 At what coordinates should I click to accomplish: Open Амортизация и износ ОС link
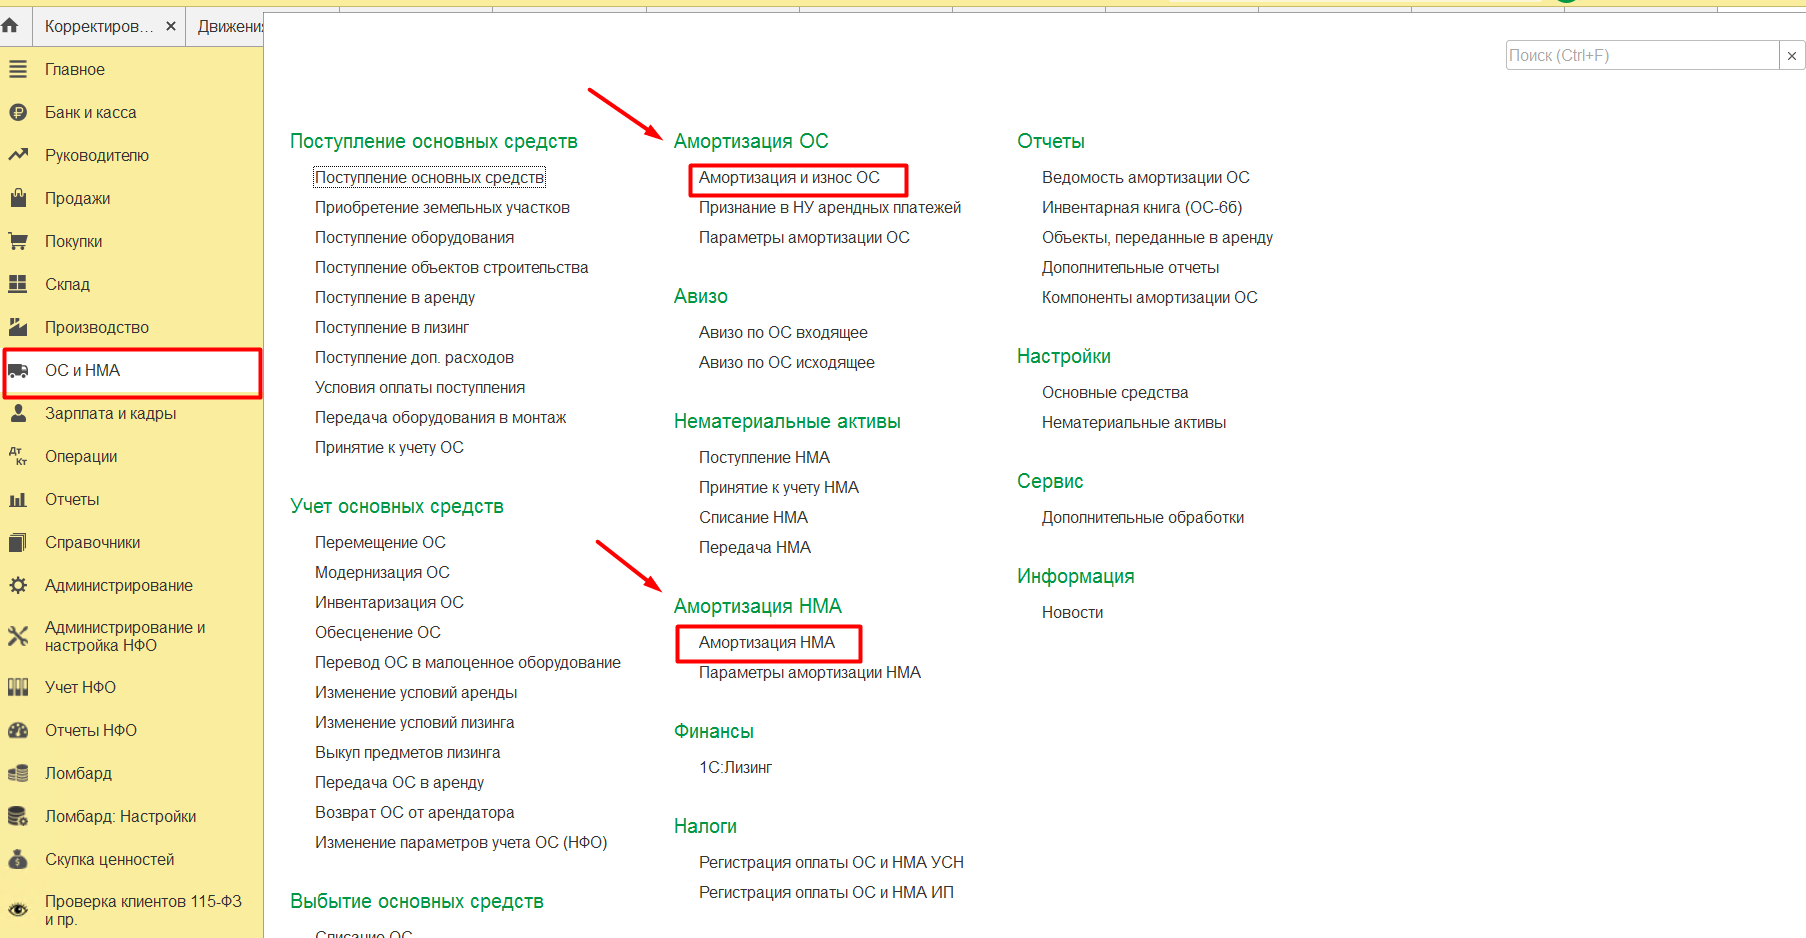[x=789, y=178]
